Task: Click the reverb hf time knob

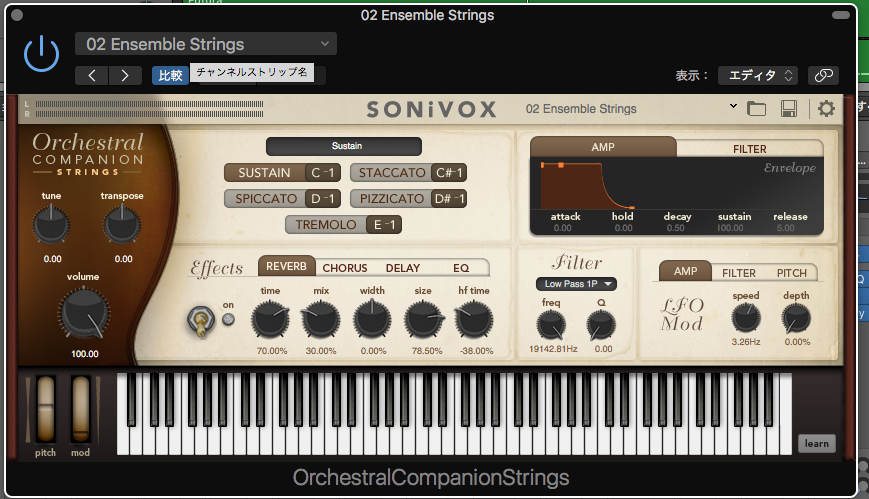Action: point(474,320)
